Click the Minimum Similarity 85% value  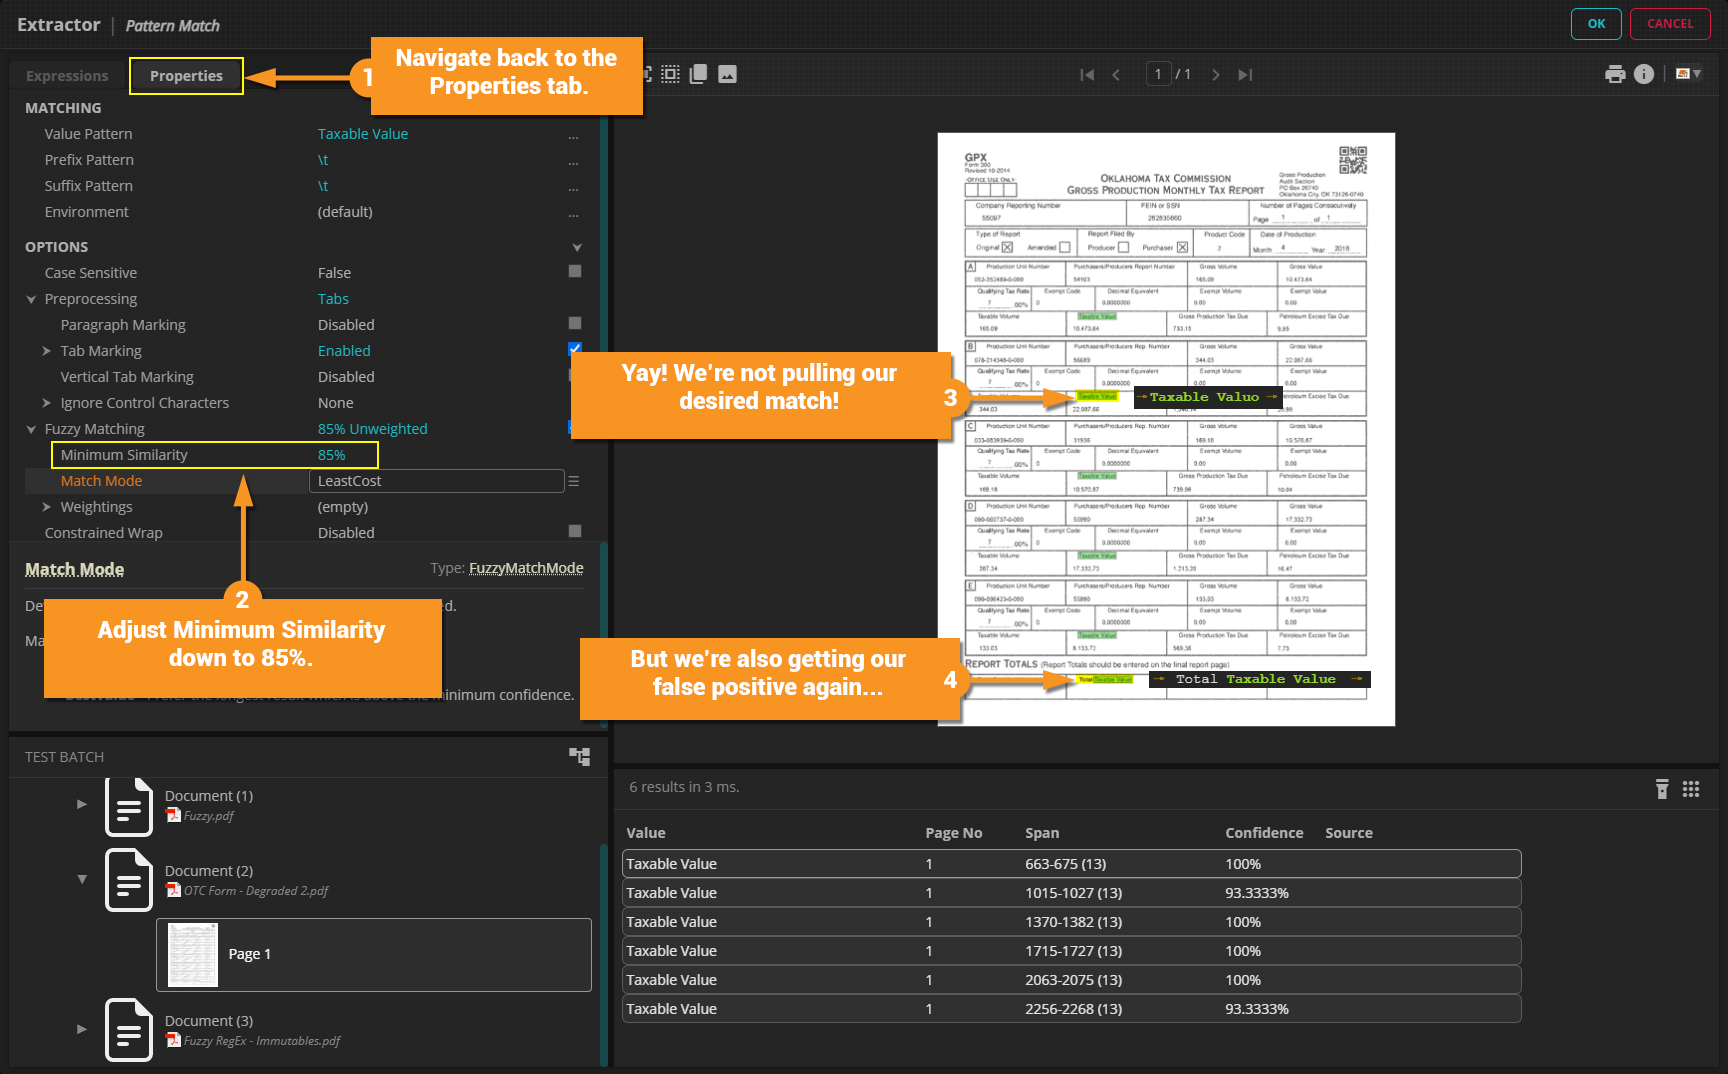click(332, 455)
